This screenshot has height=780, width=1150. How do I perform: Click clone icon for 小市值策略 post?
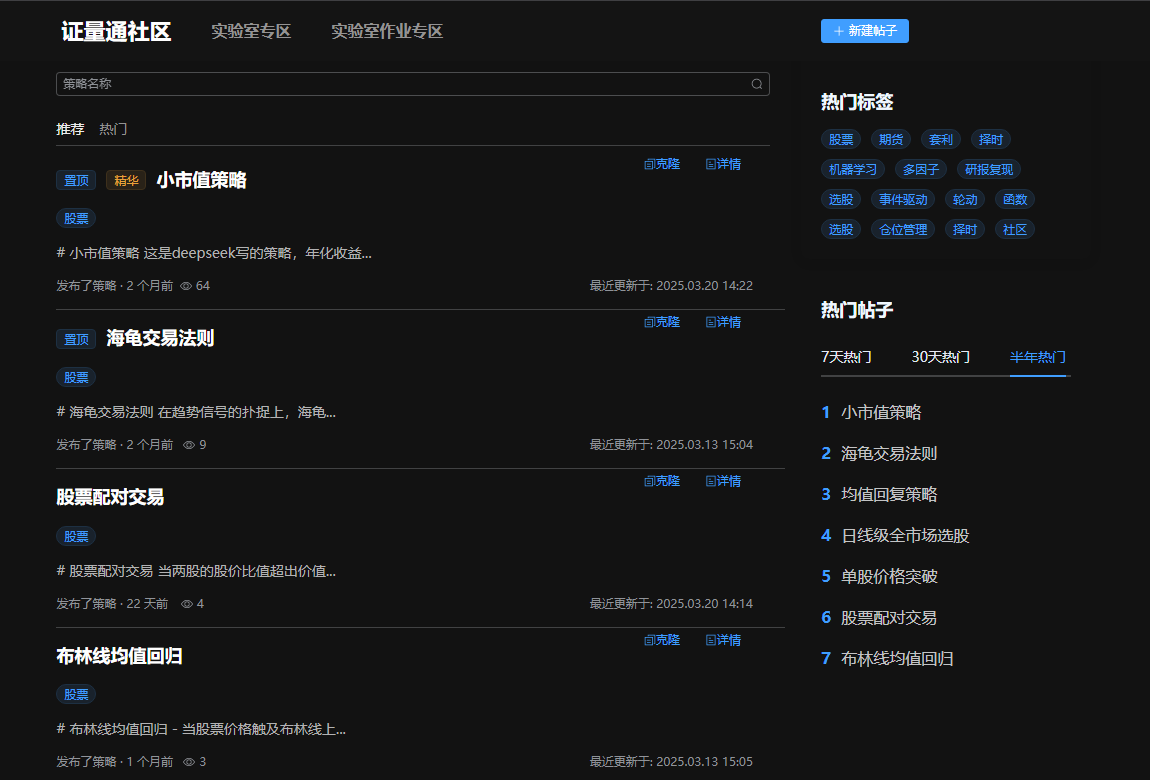tap(649, 164)
